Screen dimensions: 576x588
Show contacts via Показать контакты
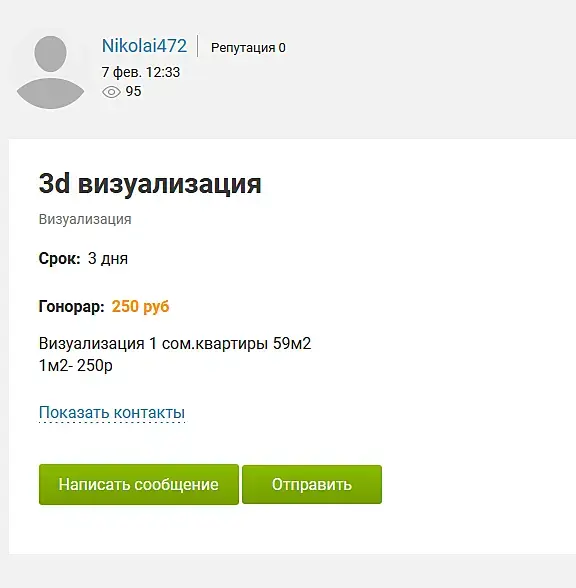point(112,413)
